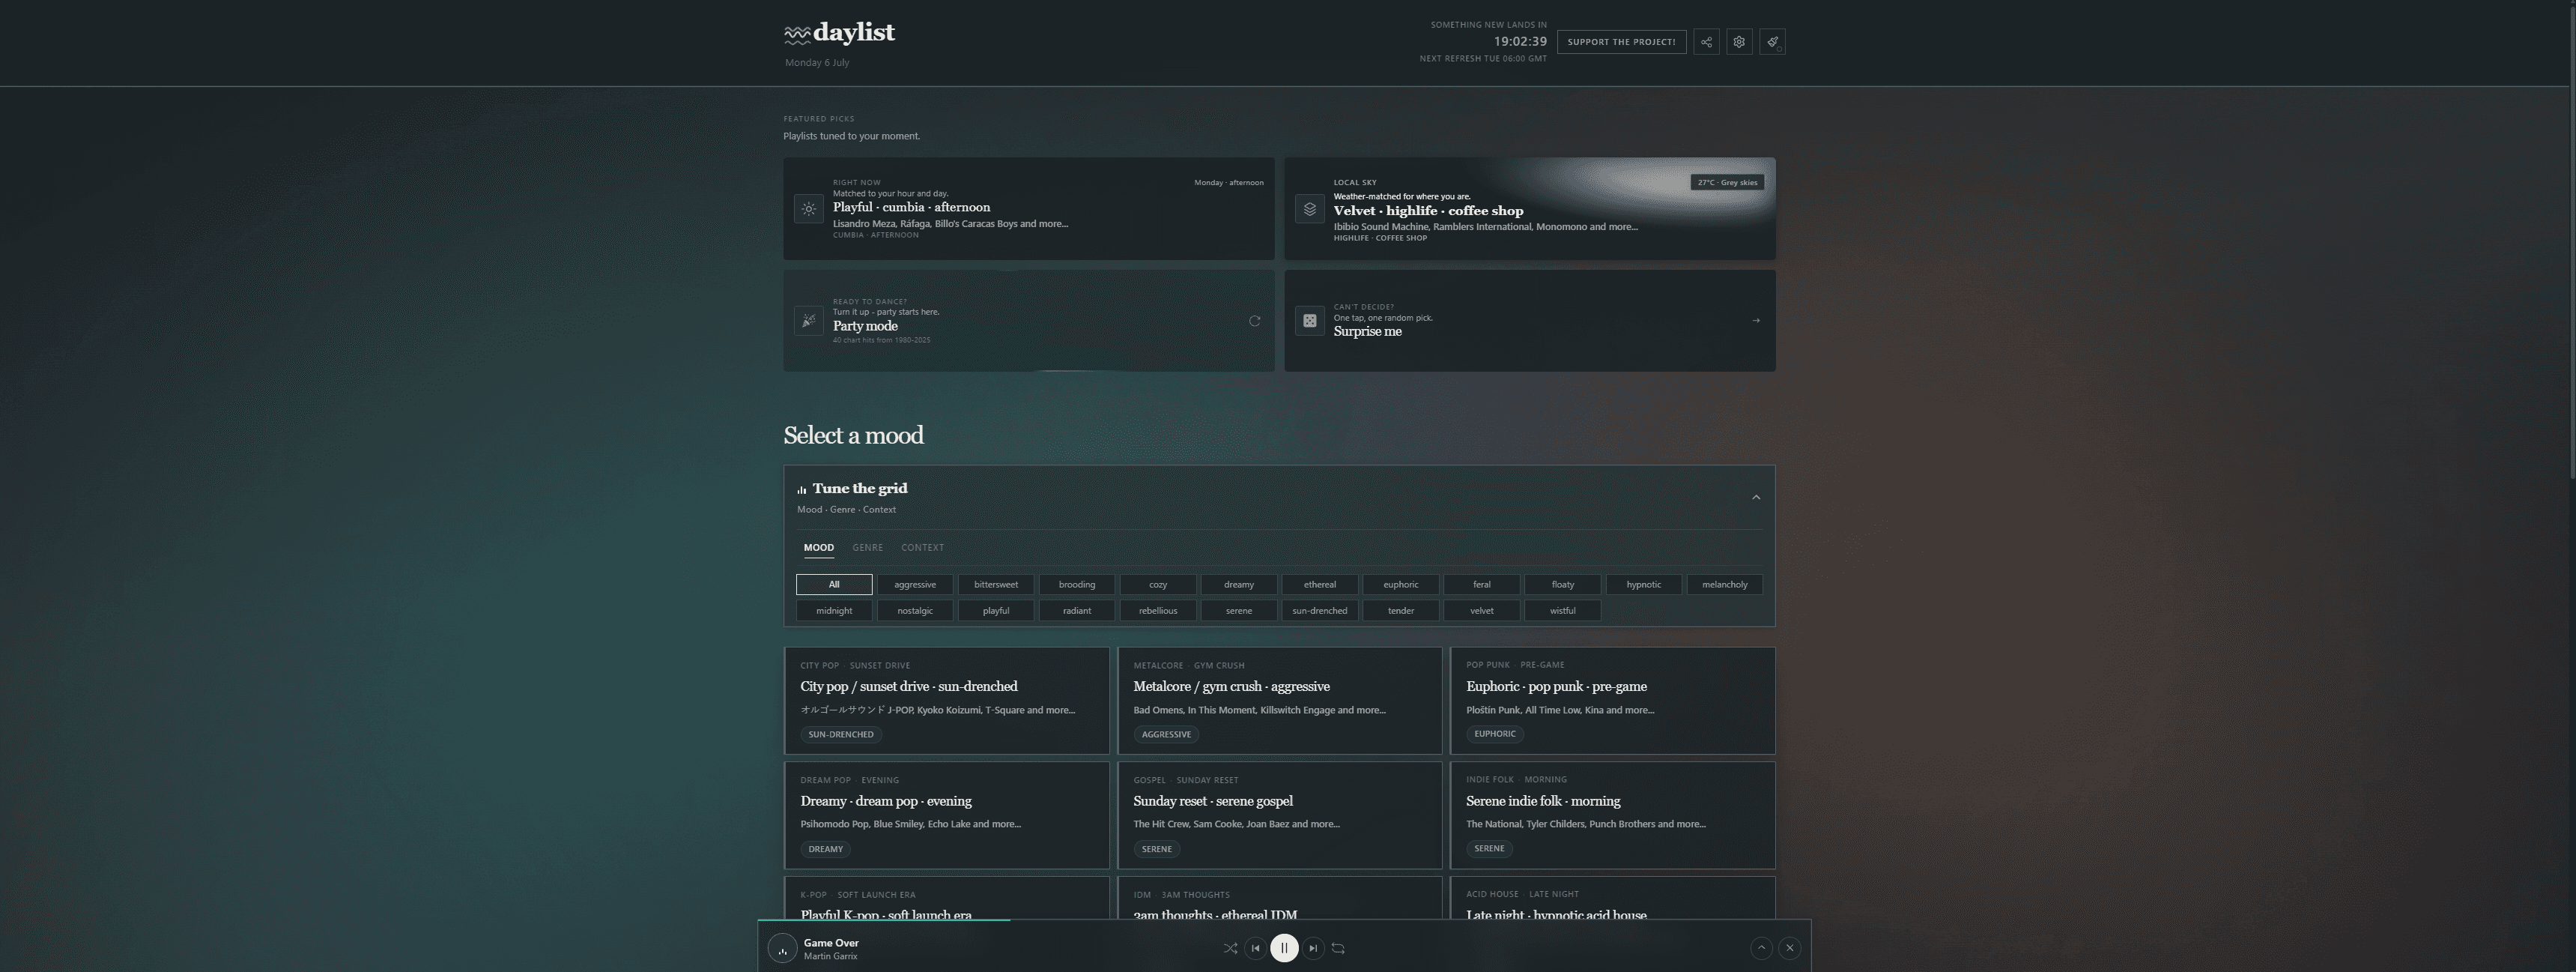Close the player bar
Viewport: 2576px width, 972px height.
coord(1790,948)
